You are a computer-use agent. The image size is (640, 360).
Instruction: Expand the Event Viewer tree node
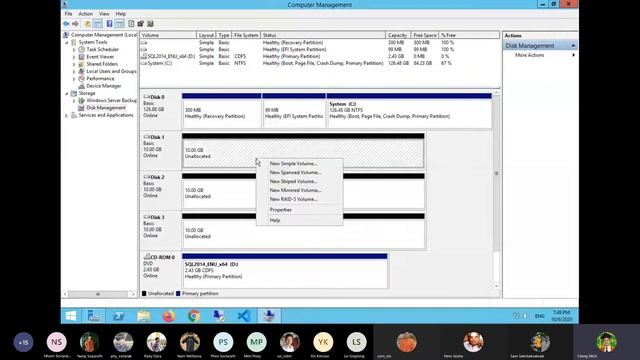click(74, 57)
